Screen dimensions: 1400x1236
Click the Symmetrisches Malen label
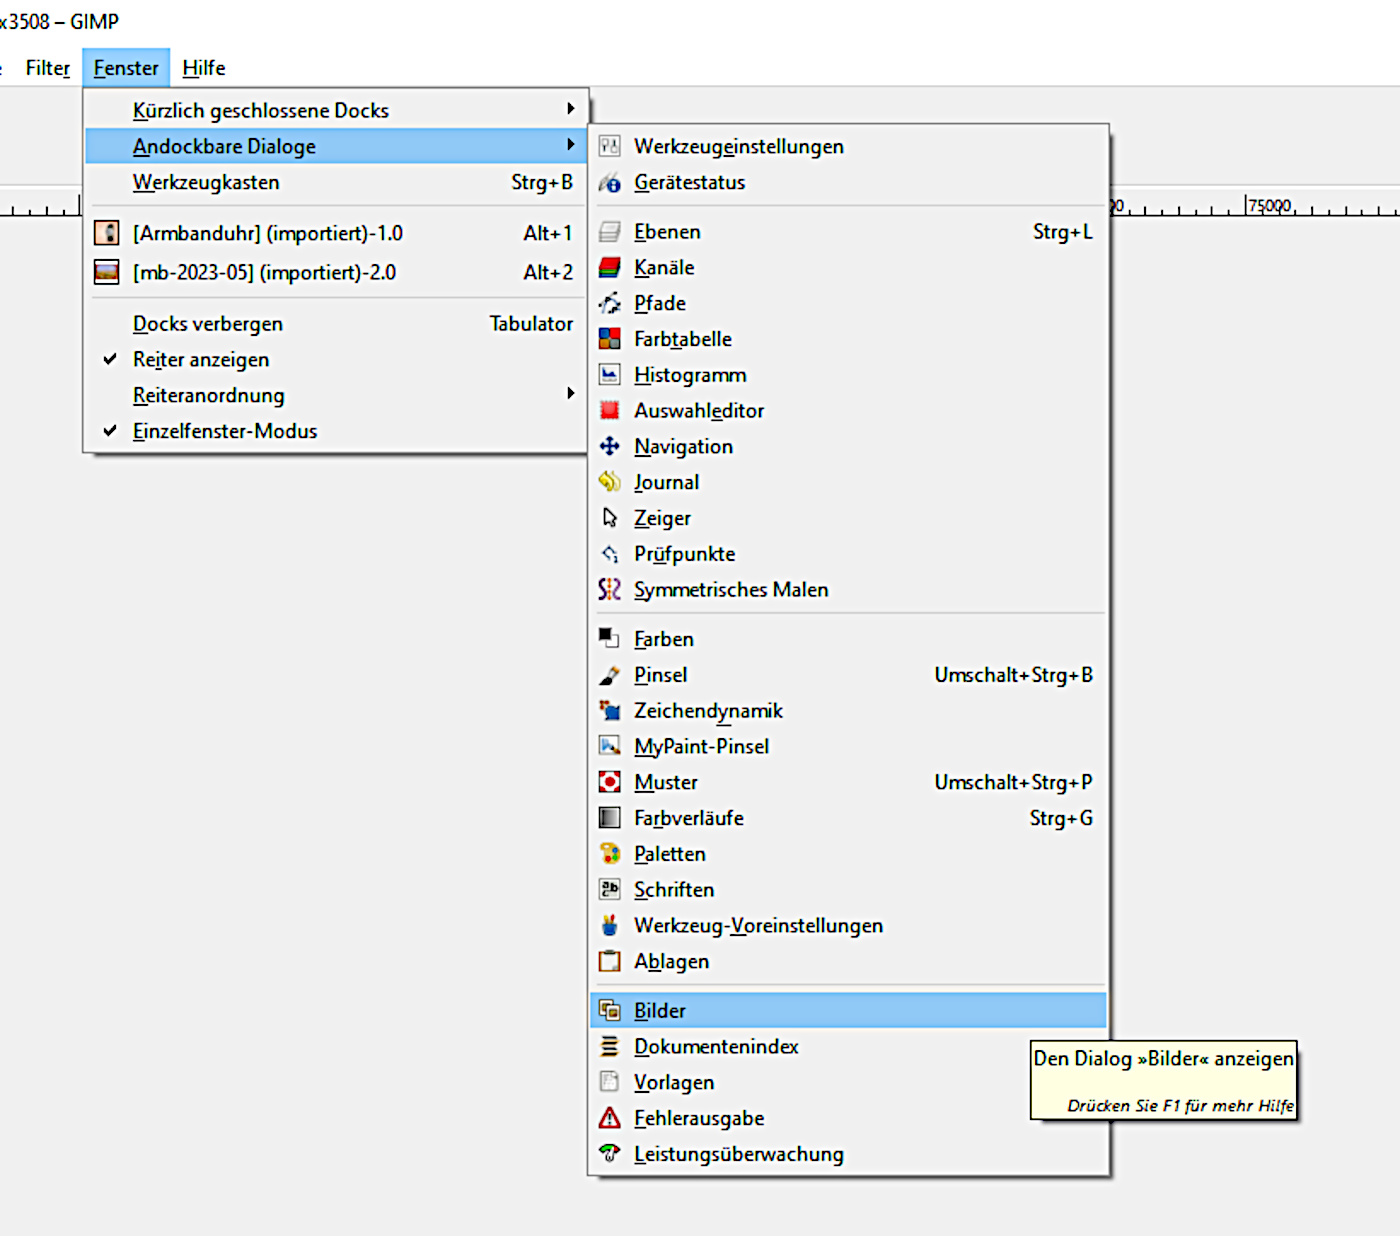coord(731,590)
